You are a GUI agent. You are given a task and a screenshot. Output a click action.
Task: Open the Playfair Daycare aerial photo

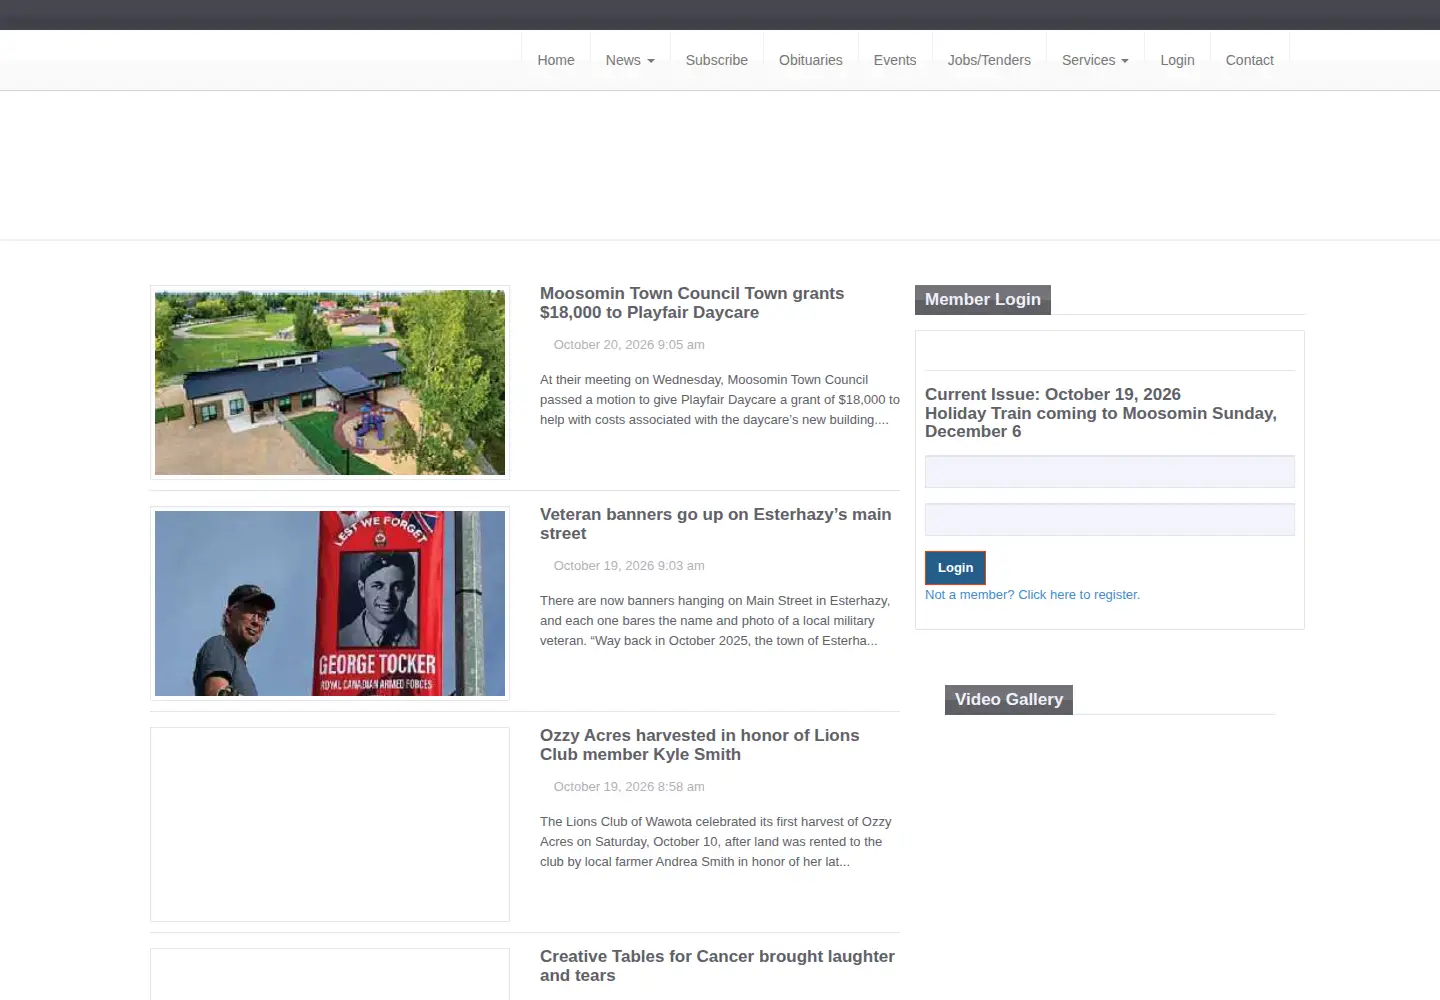tap(330, 383)
